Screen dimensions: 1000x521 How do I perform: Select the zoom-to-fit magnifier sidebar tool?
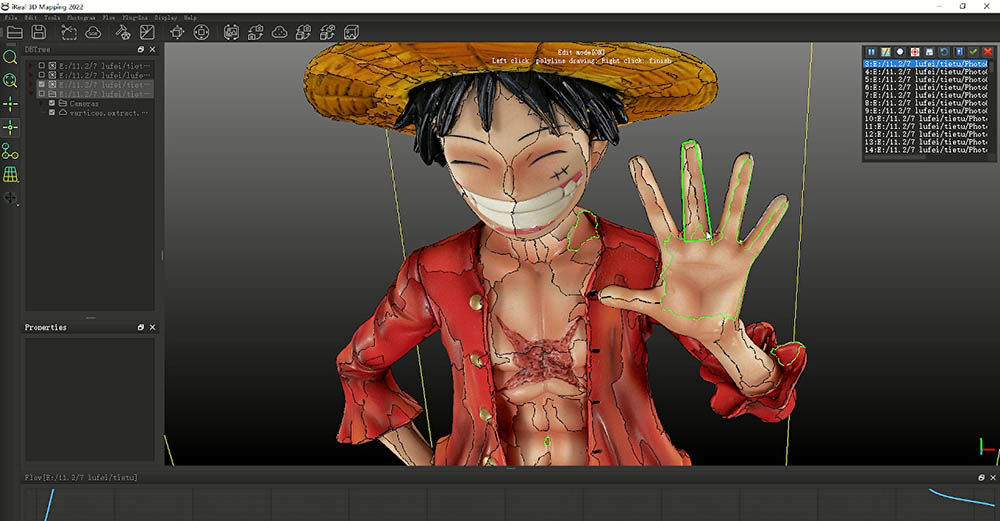point(10,80)
